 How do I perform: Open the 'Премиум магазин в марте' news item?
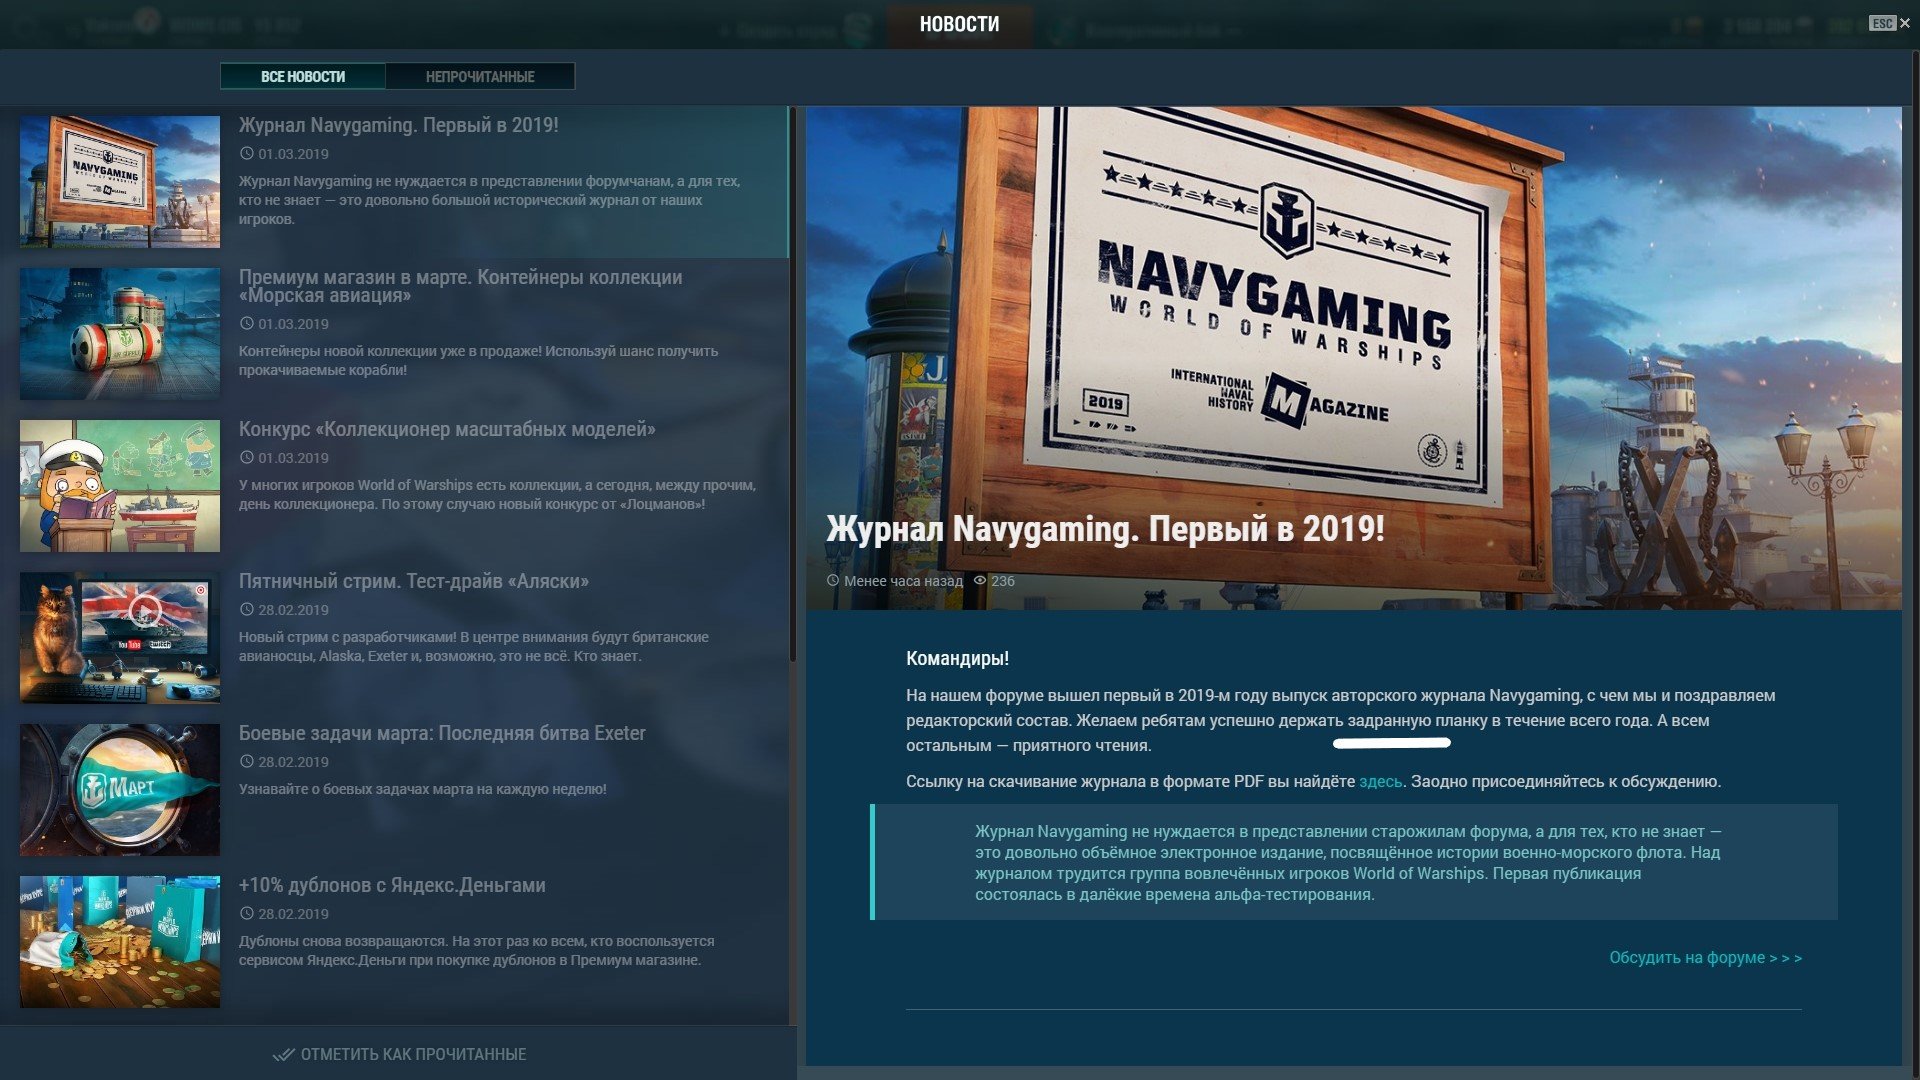460,286
